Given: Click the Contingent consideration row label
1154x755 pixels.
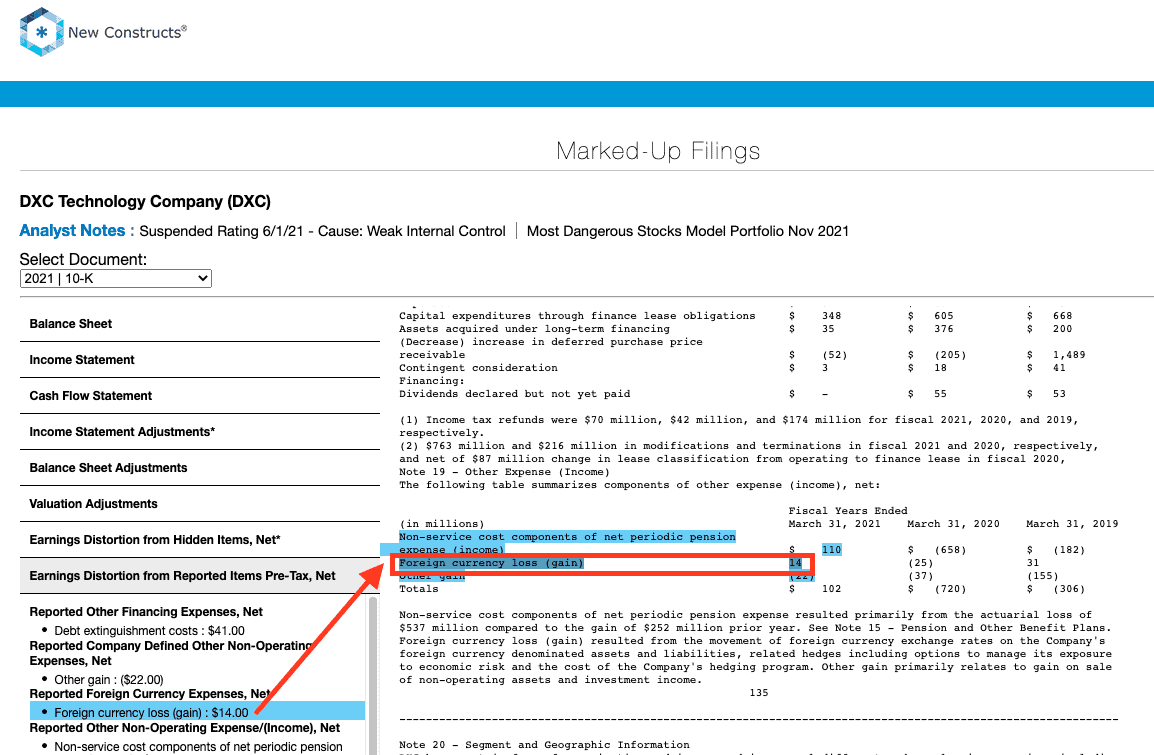Looking at the screenshot, I should tap(478, 368).
